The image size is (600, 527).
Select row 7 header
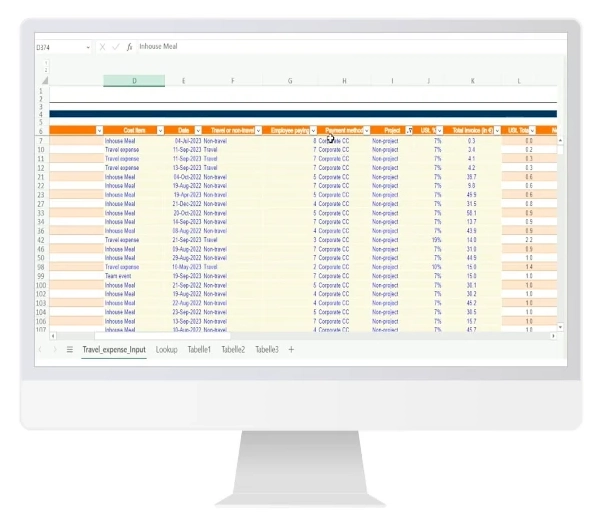point(41,141)
